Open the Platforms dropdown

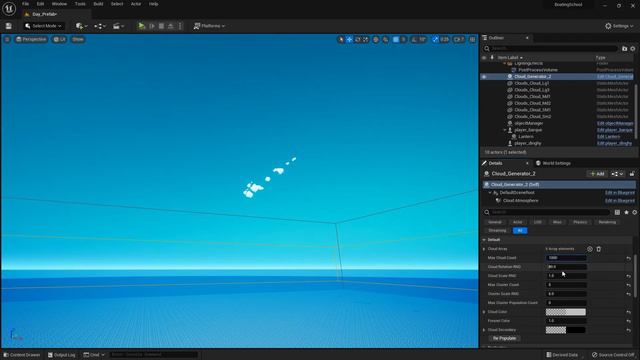(x=209, y=26)
